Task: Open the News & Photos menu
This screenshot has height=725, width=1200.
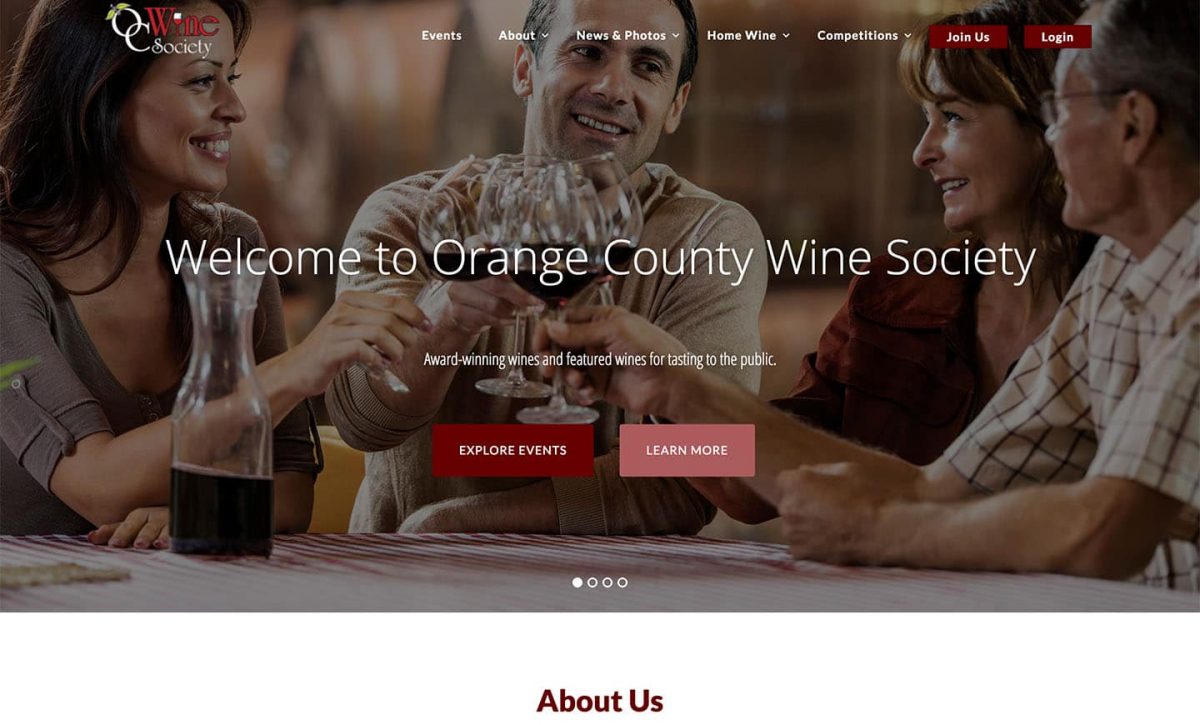Action: click(621, 35)
